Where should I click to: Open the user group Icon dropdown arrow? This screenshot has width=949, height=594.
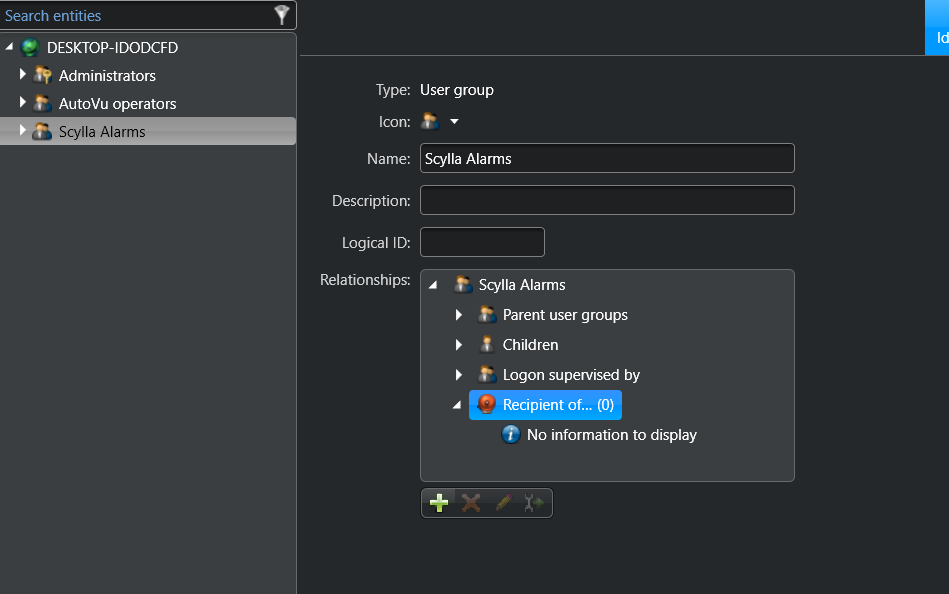coord(454,122)
